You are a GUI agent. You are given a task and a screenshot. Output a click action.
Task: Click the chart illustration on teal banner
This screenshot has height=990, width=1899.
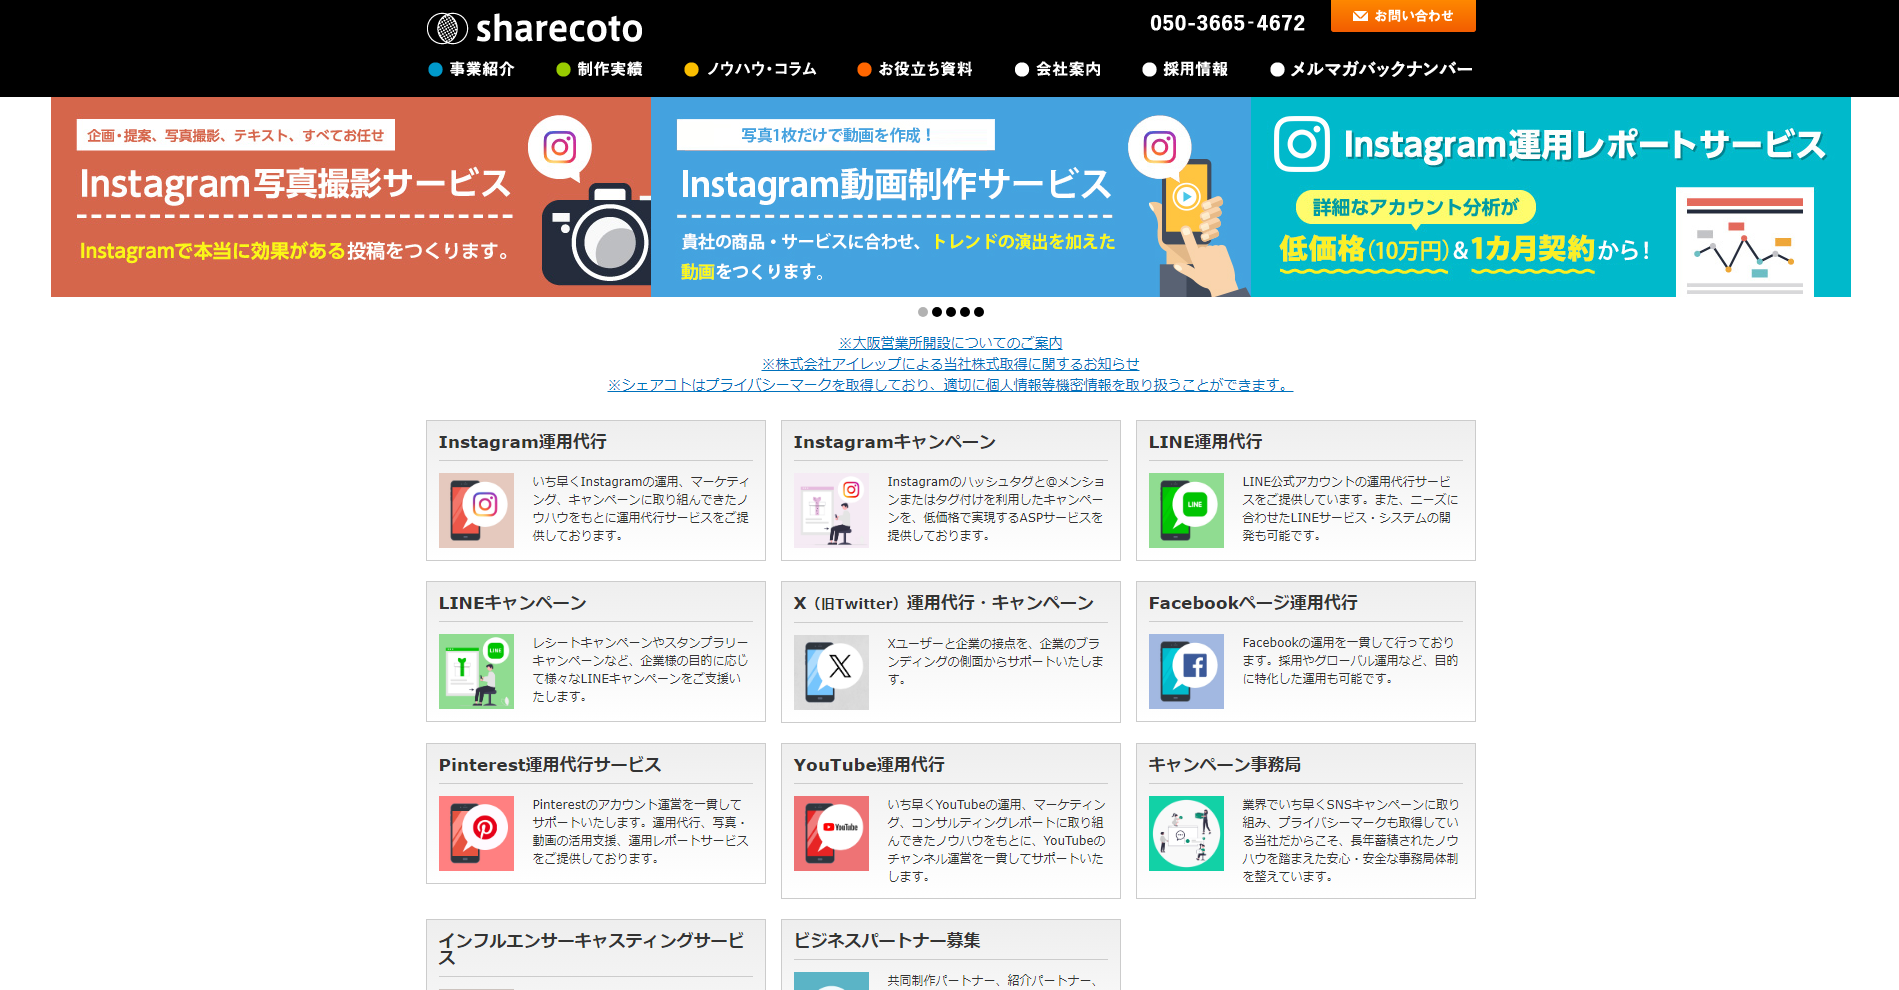1745,242
